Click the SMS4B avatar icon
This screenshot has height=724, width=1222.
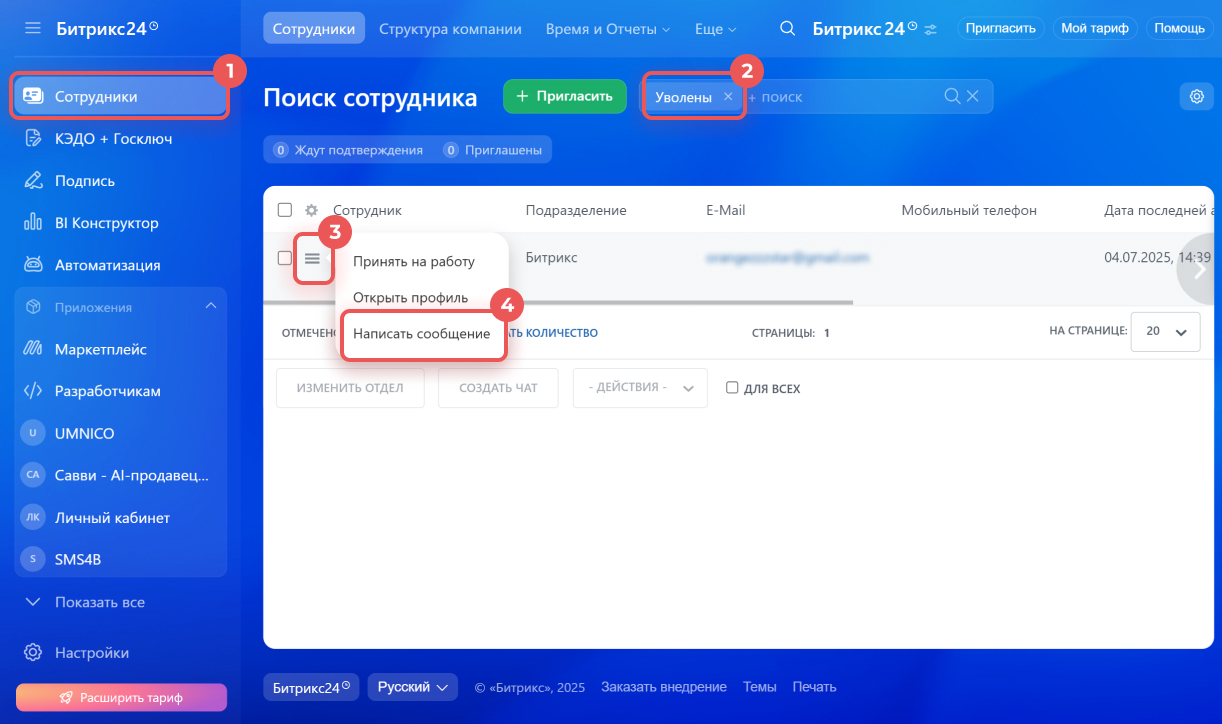tap(33, 560)
